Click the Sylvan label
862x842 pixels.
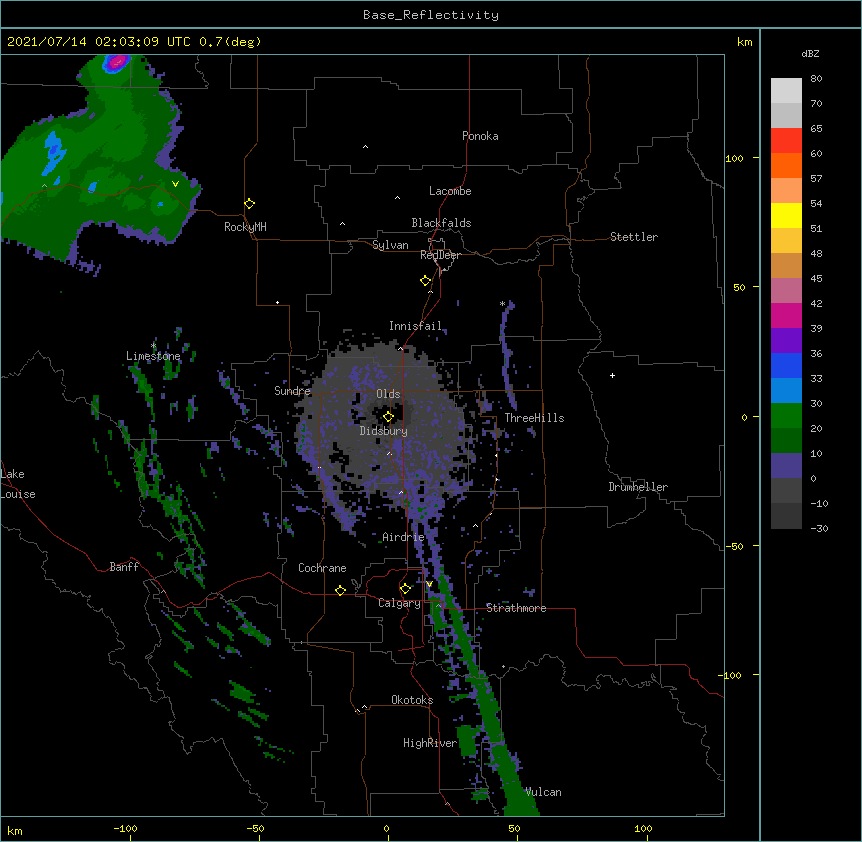click(390, 245)
